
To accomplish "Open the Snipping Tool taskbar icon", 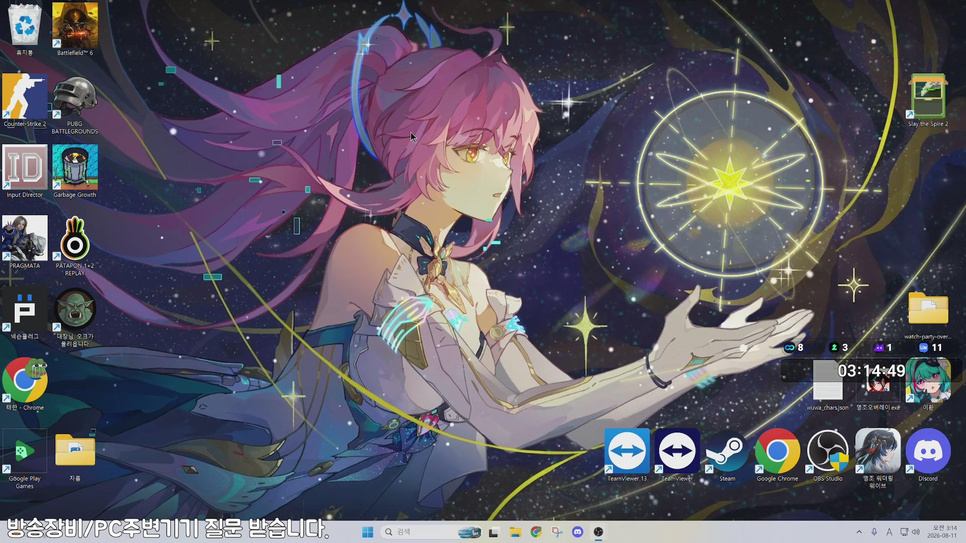I will tap(557, 532).
